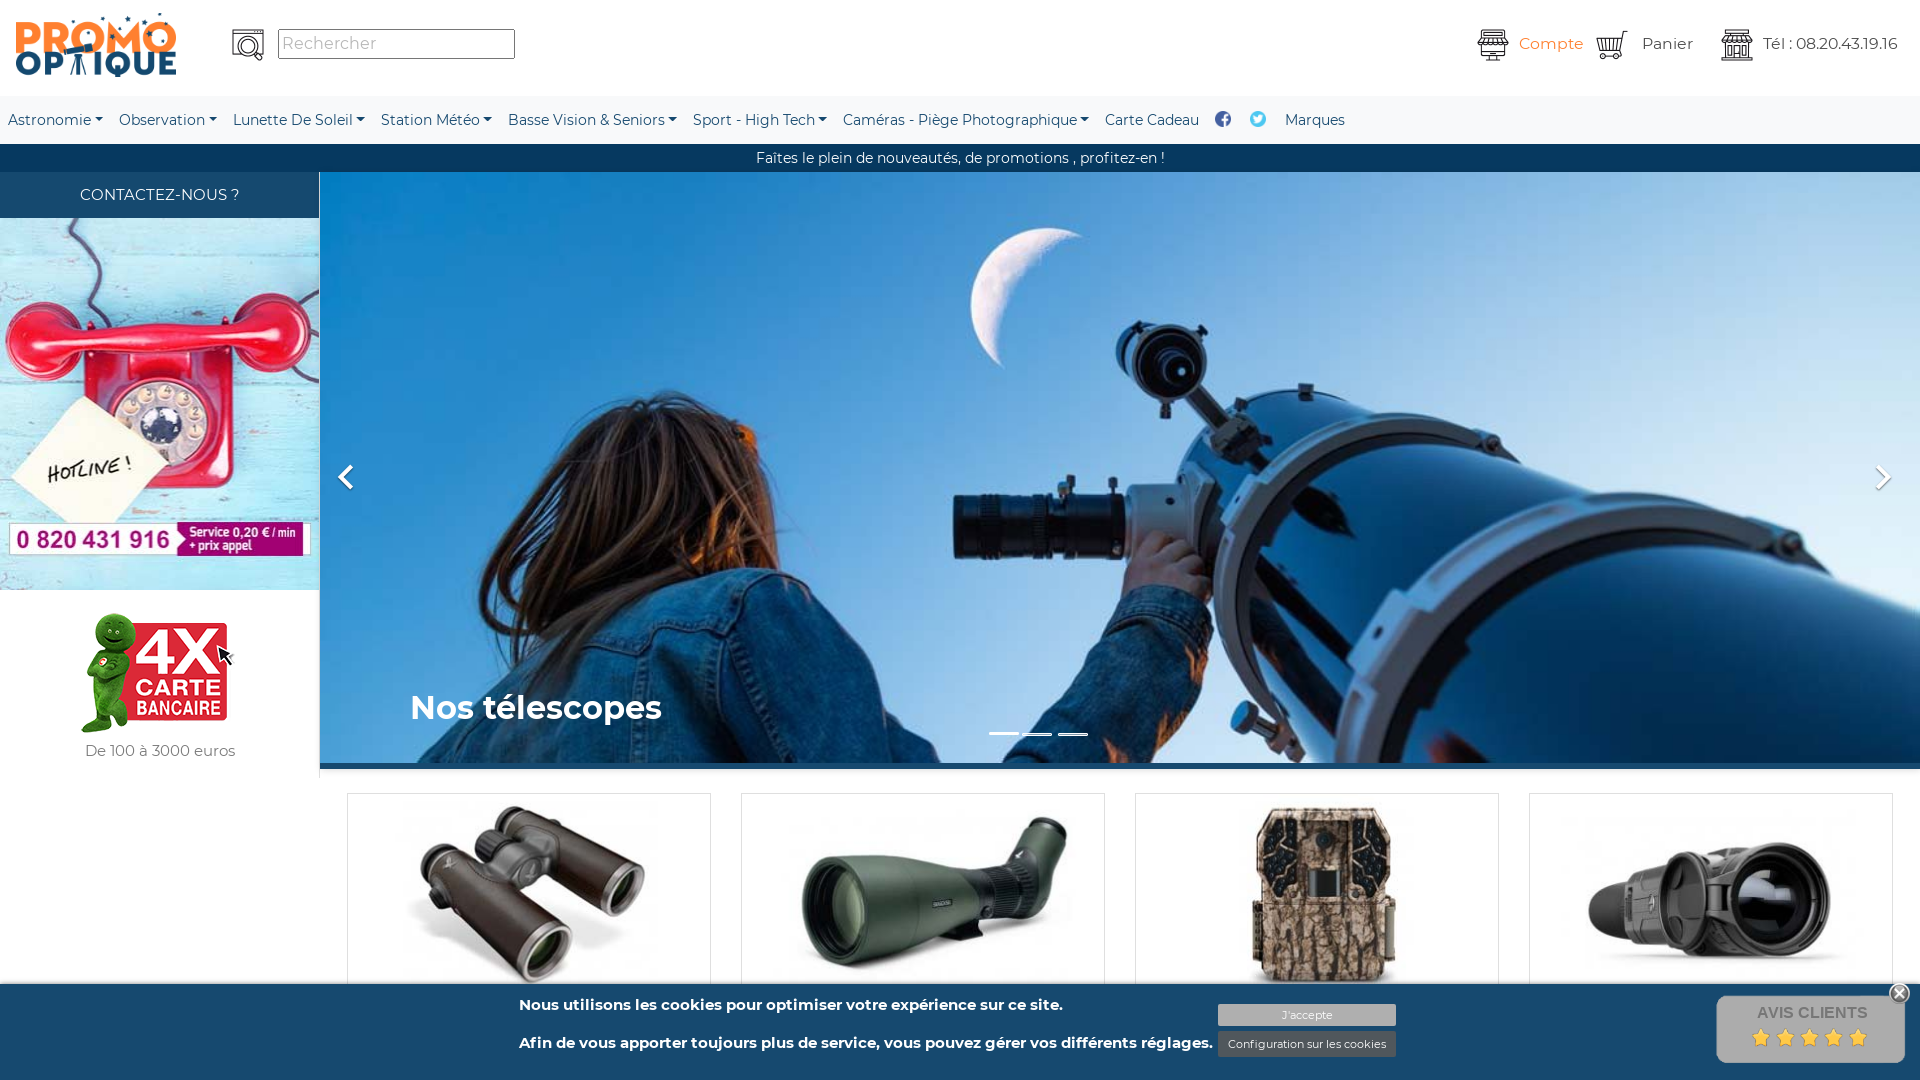1920x1080 pixels.
Task: Open the Marques menu item
Action: pos(1315,120)
